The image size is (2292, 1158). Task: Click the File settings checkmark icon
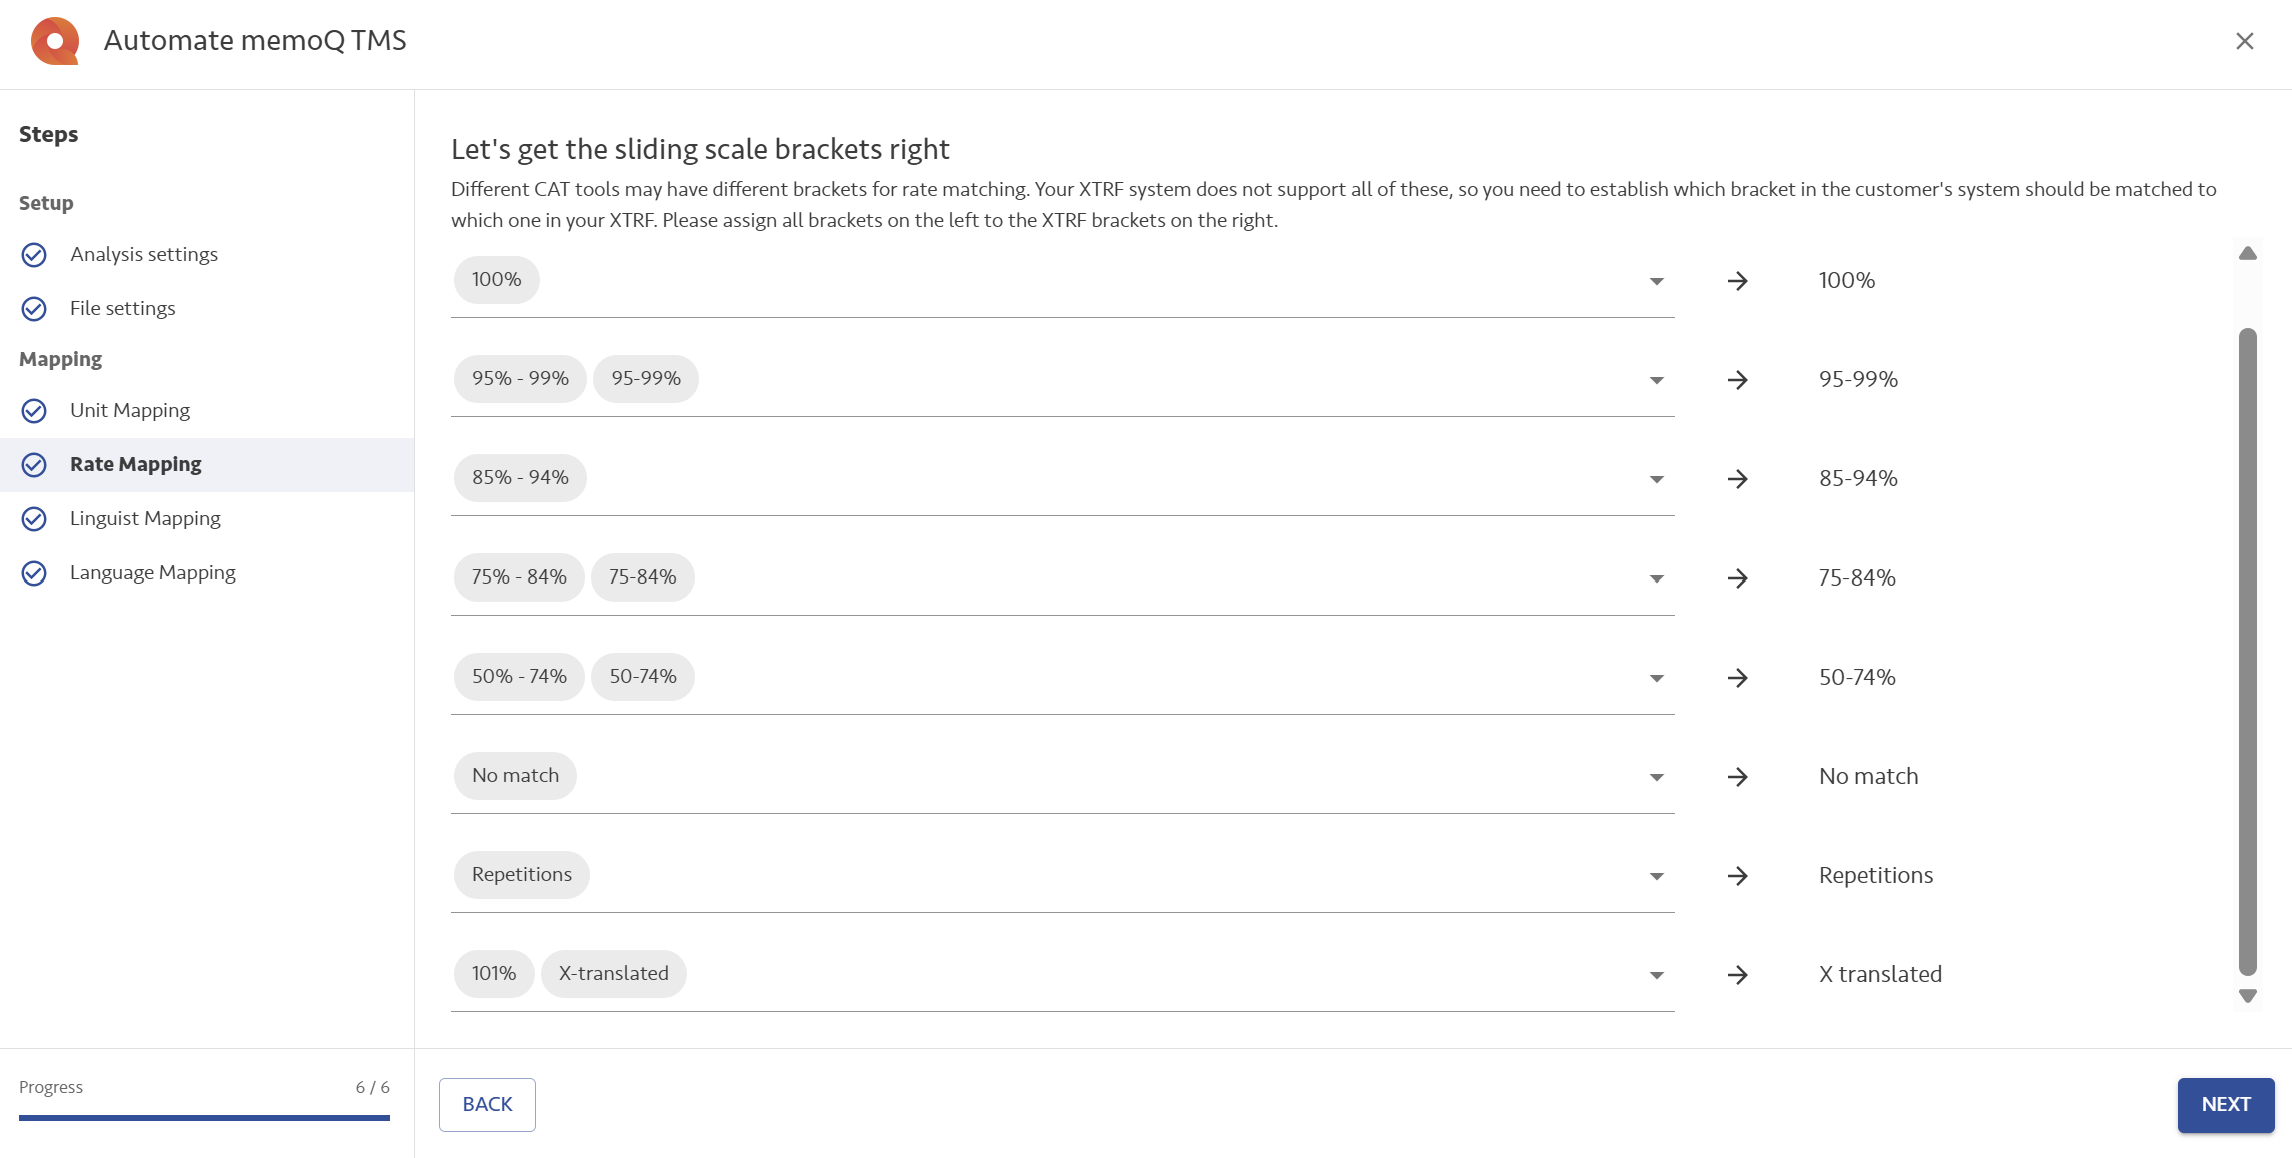point(34,309)
